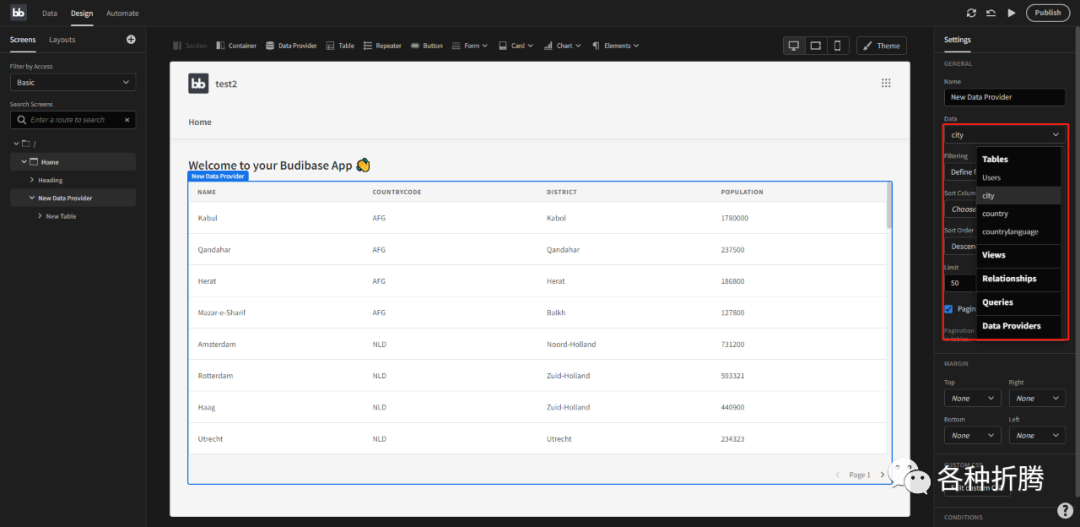Add a Container component

[236, 45]
